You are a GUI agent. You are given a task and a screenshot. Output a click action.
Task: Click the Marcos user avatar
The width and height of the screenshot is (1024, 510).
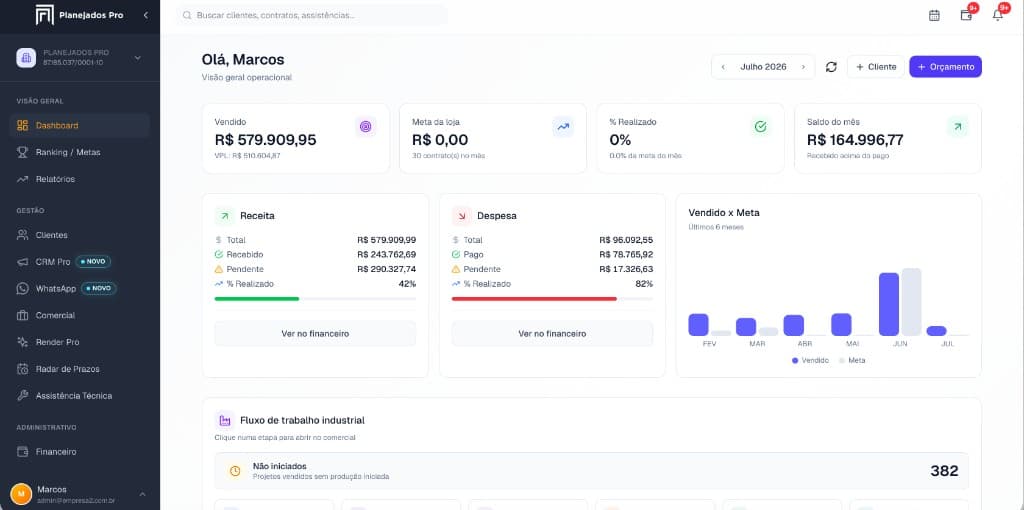pyautogui.click(x=22, y=494)
